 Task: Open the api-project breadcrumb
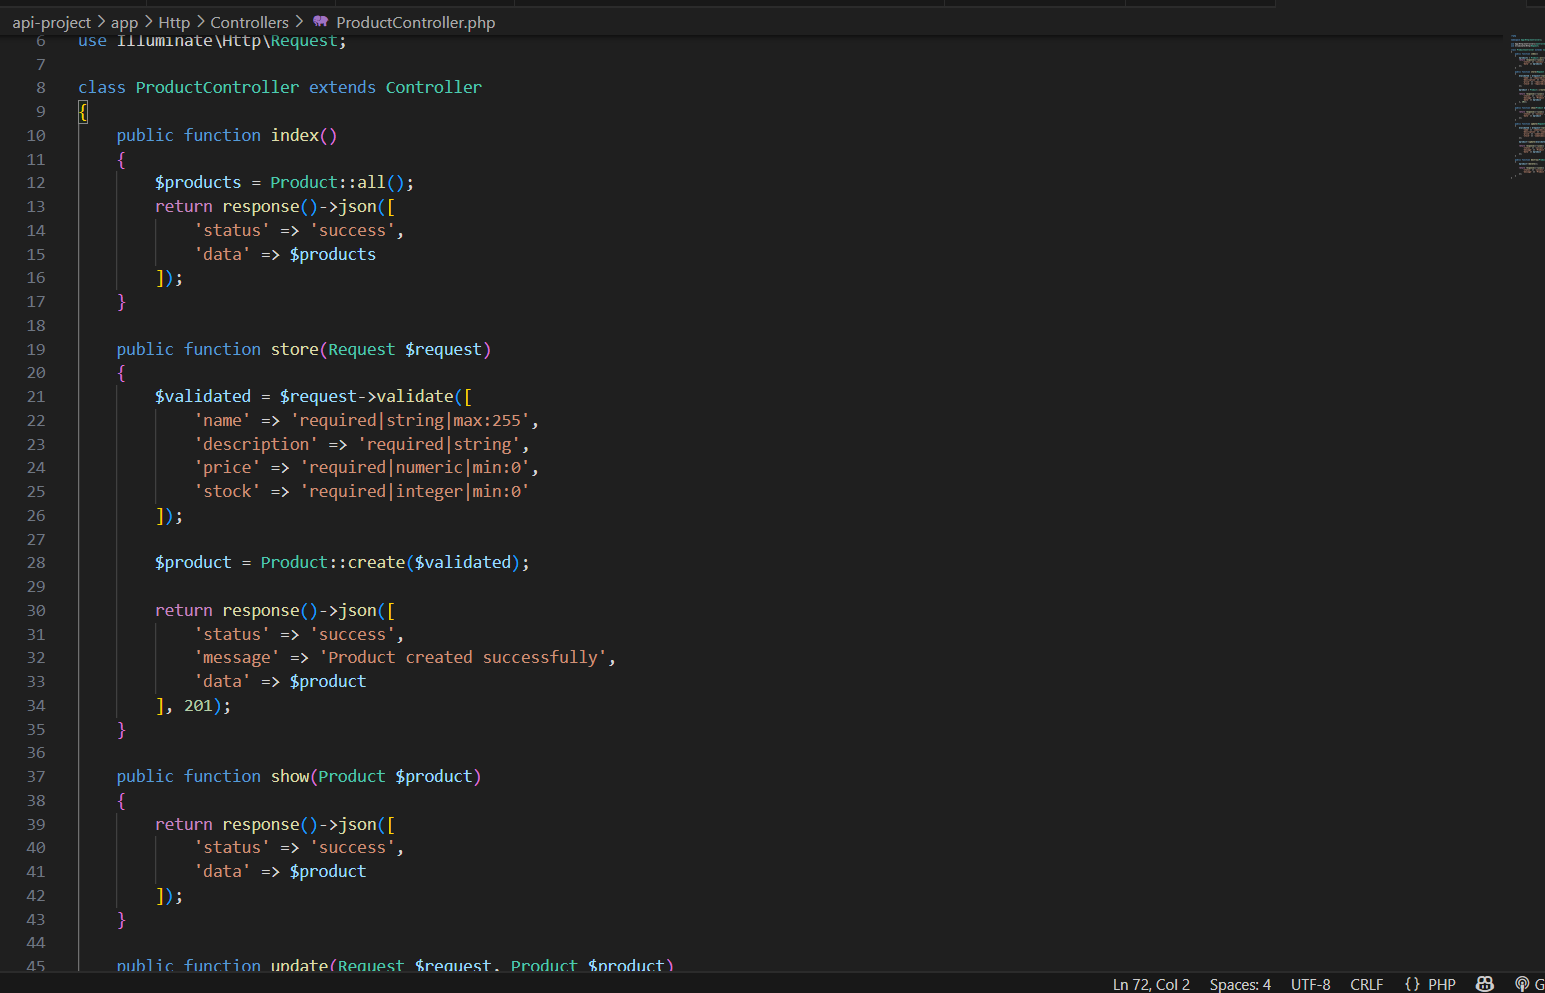(51, 22)
